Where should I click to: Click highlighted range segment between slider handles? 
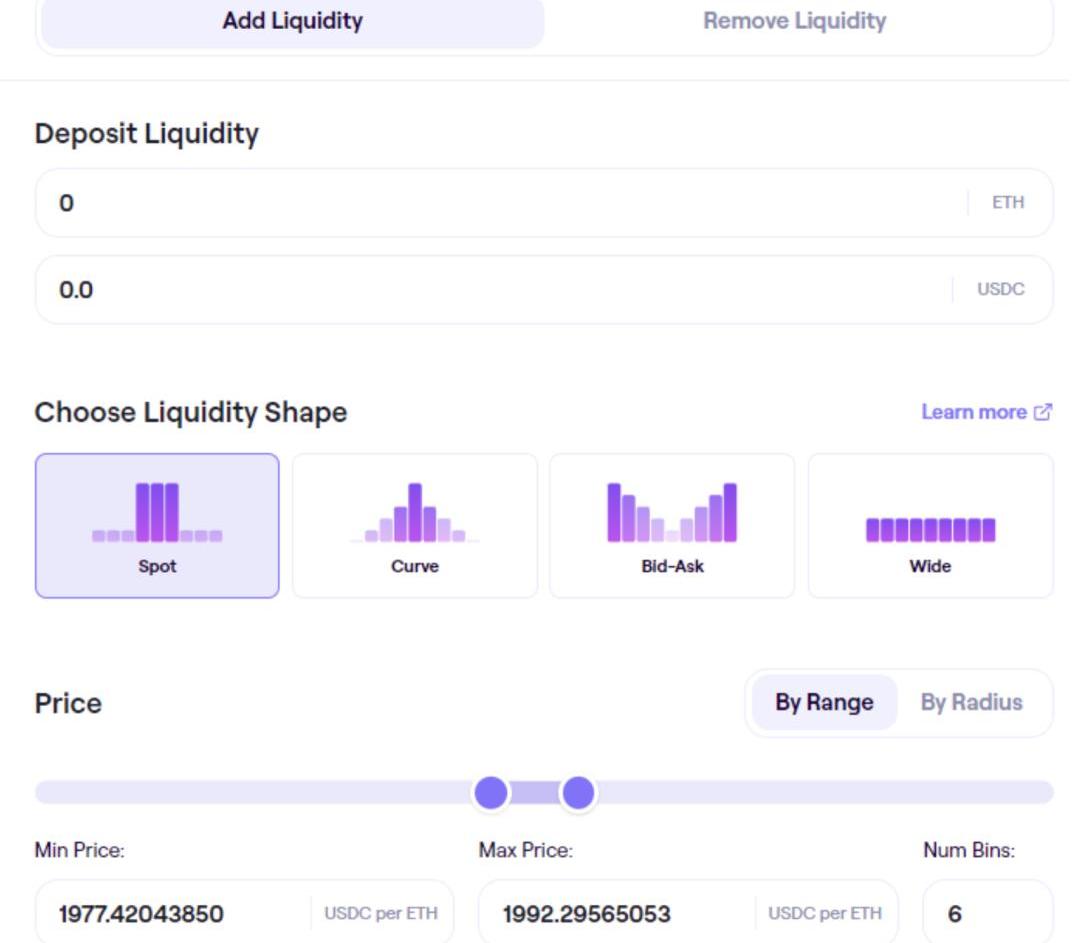pyautogui.click(x=535, y=793)
